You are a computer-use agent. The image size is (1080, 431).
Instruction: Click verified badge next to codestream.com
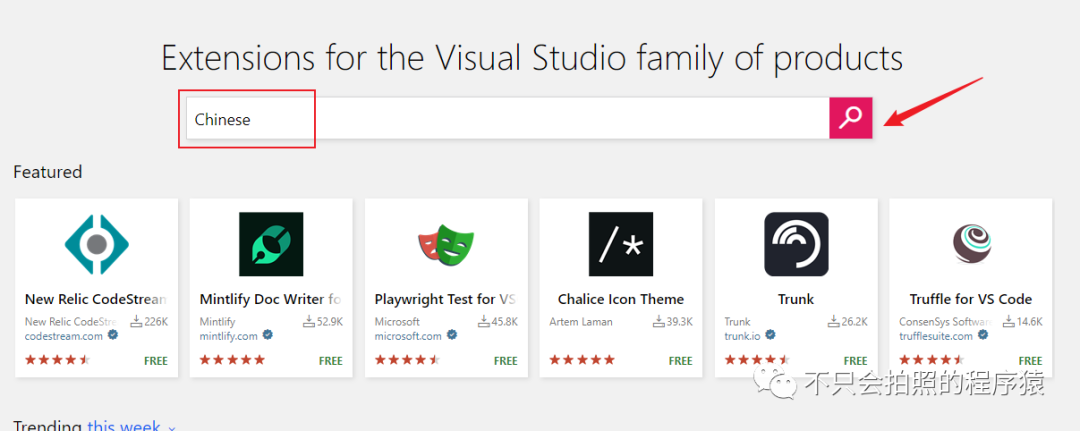[x=113, y=335]
